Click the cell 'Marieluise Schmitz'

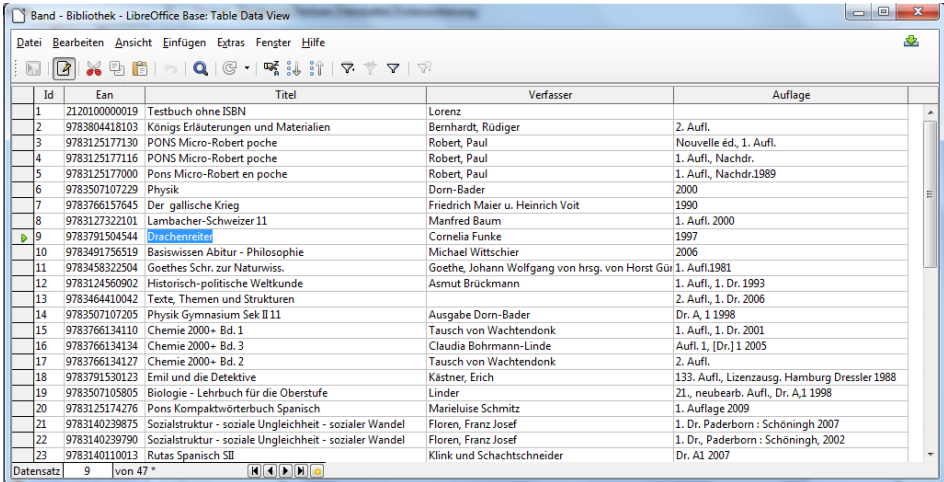click(550, 409)
